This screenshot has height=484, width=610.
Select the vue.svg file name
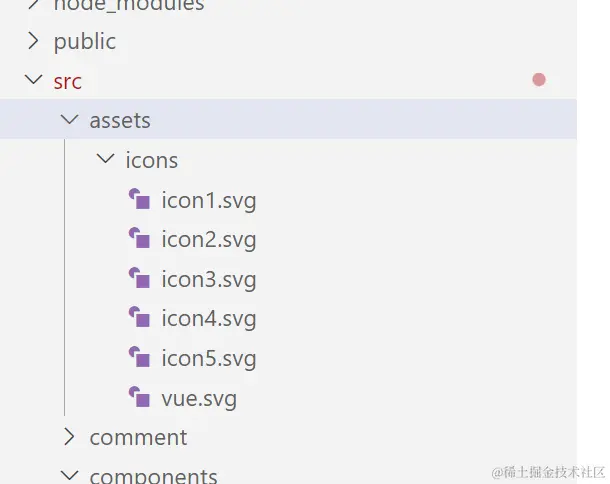pos(198,398)
